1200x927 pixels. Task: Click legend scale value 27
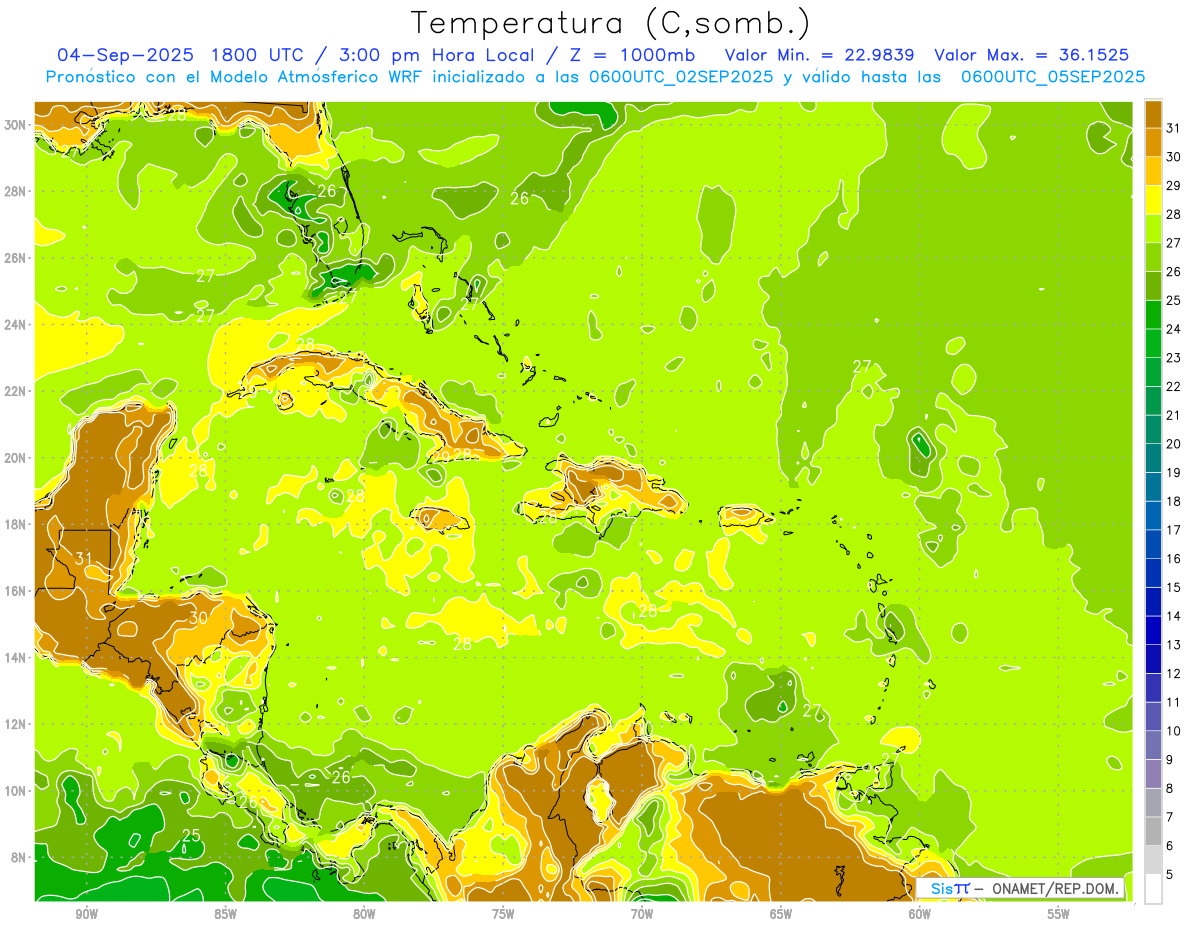[x=1174, y=243]
